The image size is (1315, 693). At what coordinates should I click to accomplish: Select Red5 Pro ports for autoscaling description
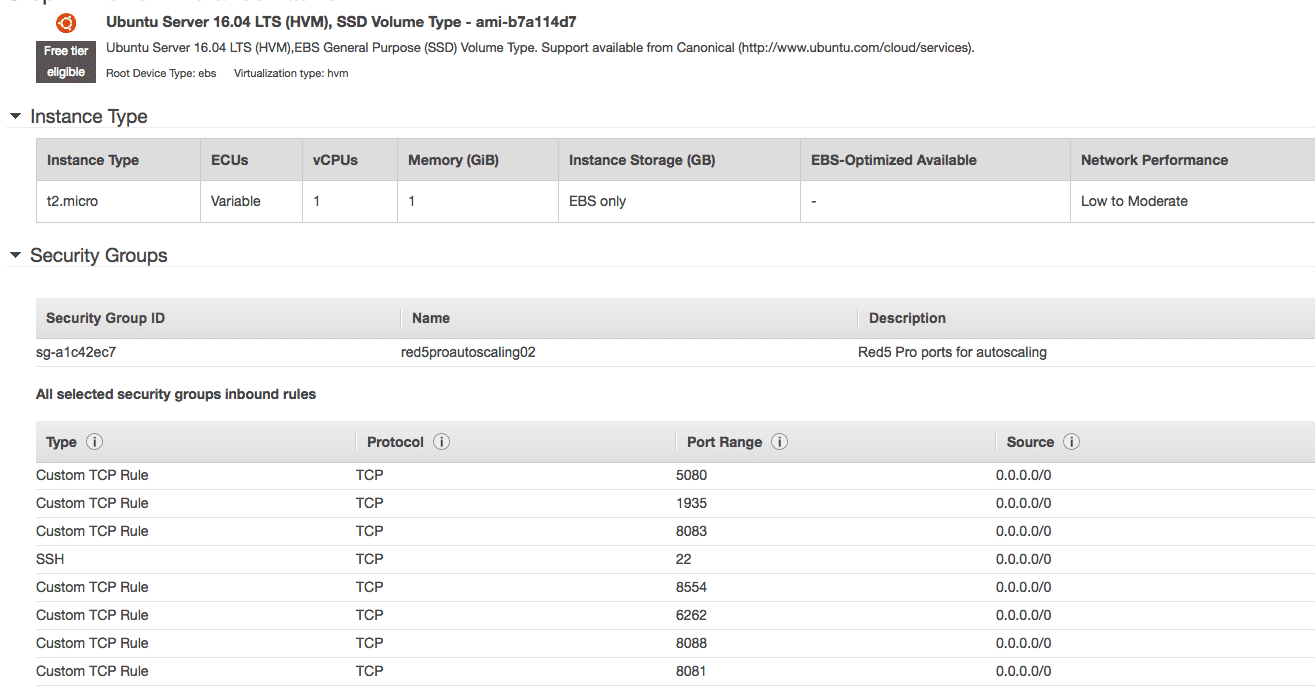pyautogui.click(x=952, y=352)
